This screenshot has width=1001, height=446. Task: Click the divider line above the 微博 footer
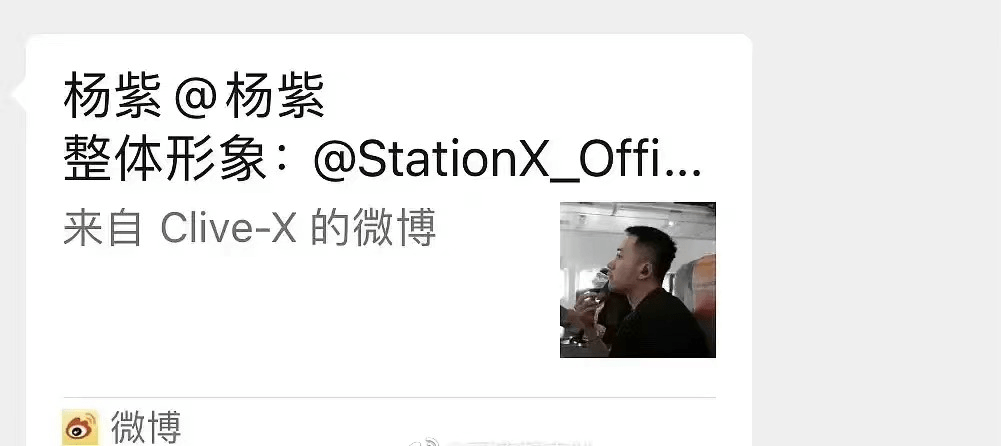tap(389, 398)
